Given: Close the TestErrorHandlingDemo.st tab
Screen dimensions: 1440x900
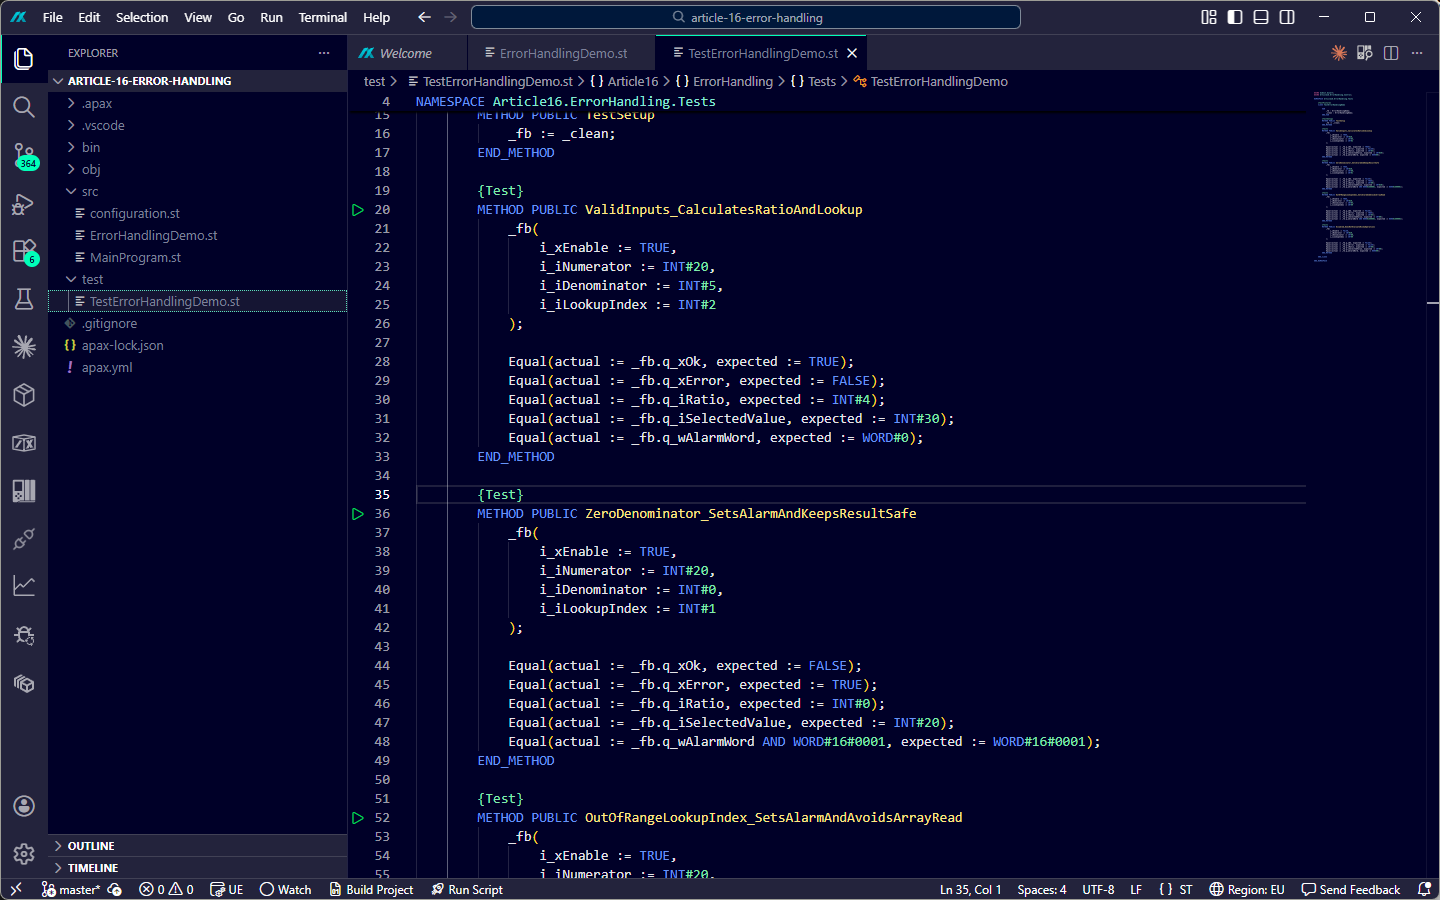Looking at the screenshot, I should pyautogui.click(x=852, y=53).
